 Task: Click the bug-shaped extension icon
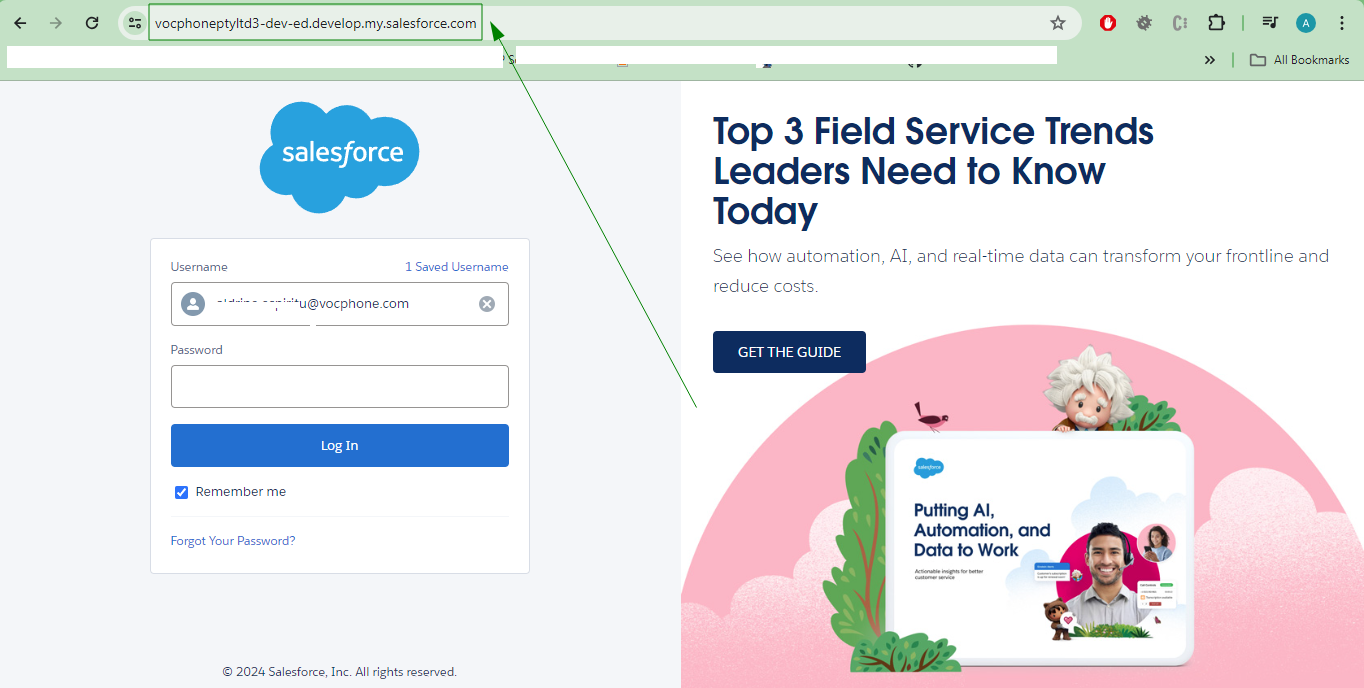click(1143, 22)
